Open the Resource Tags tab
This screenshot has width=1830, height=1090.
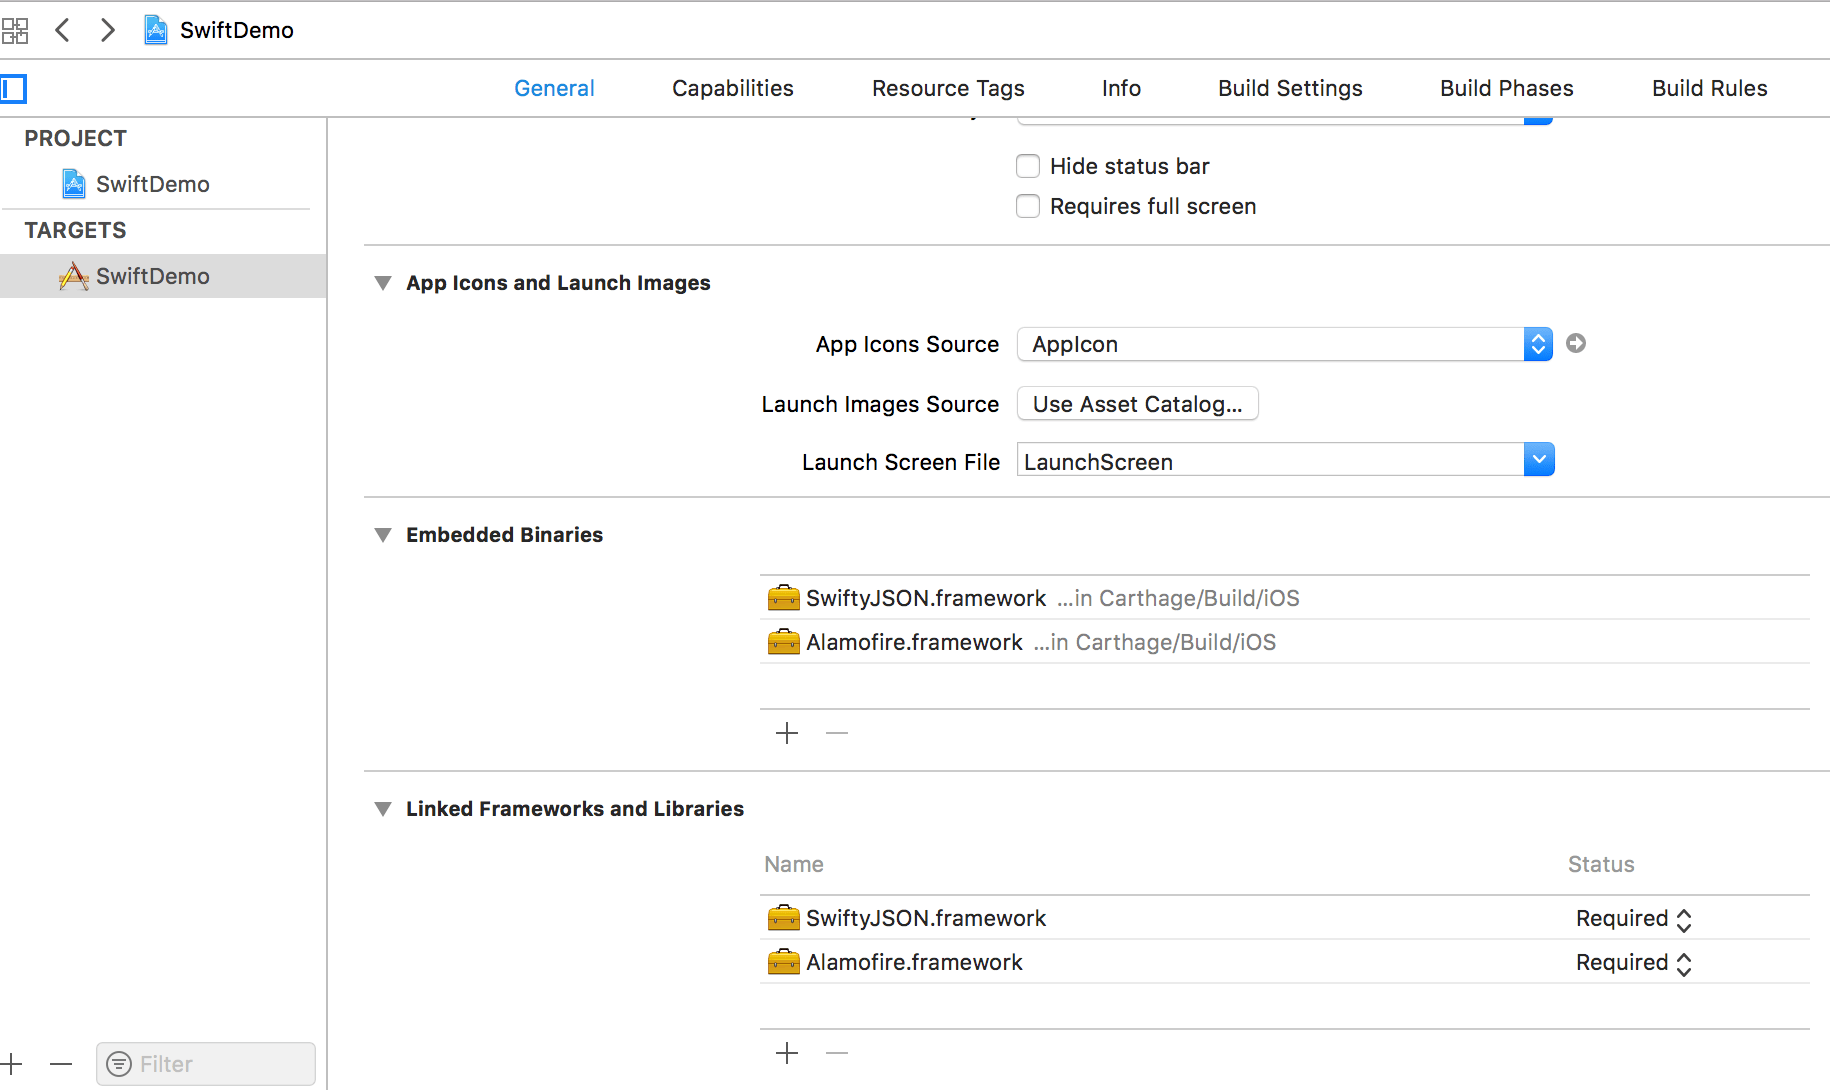click(x=948, y=88)
